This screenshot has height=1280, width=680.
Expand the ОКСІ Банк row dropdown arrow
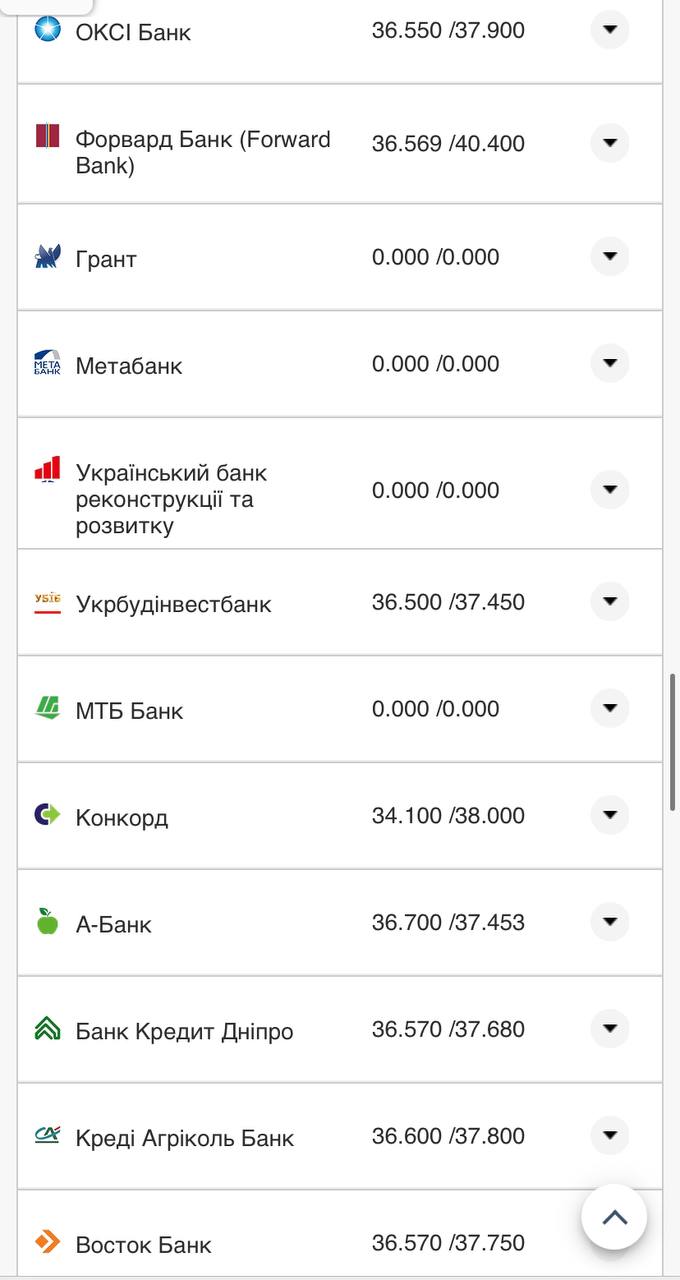[609, 29]
